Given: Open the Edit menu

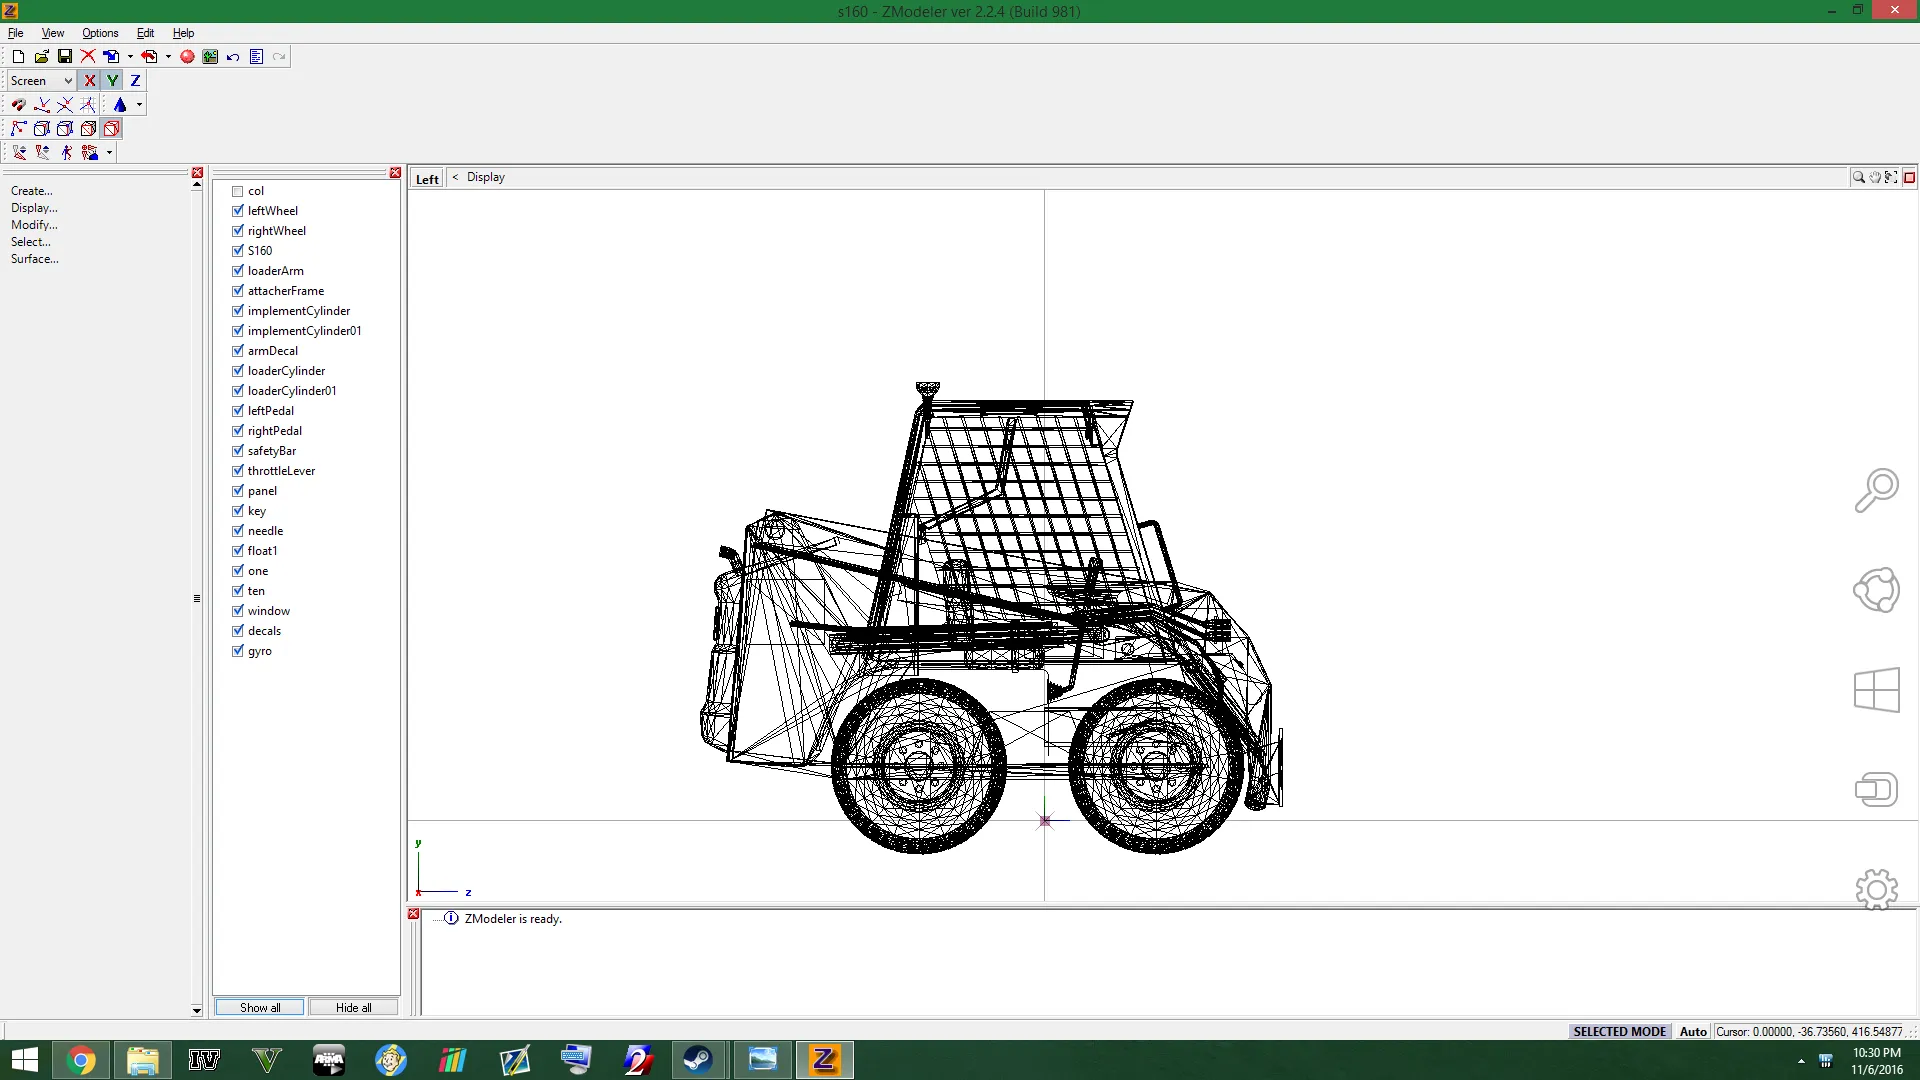Looking at the screenshot, I should click(145, 33).
